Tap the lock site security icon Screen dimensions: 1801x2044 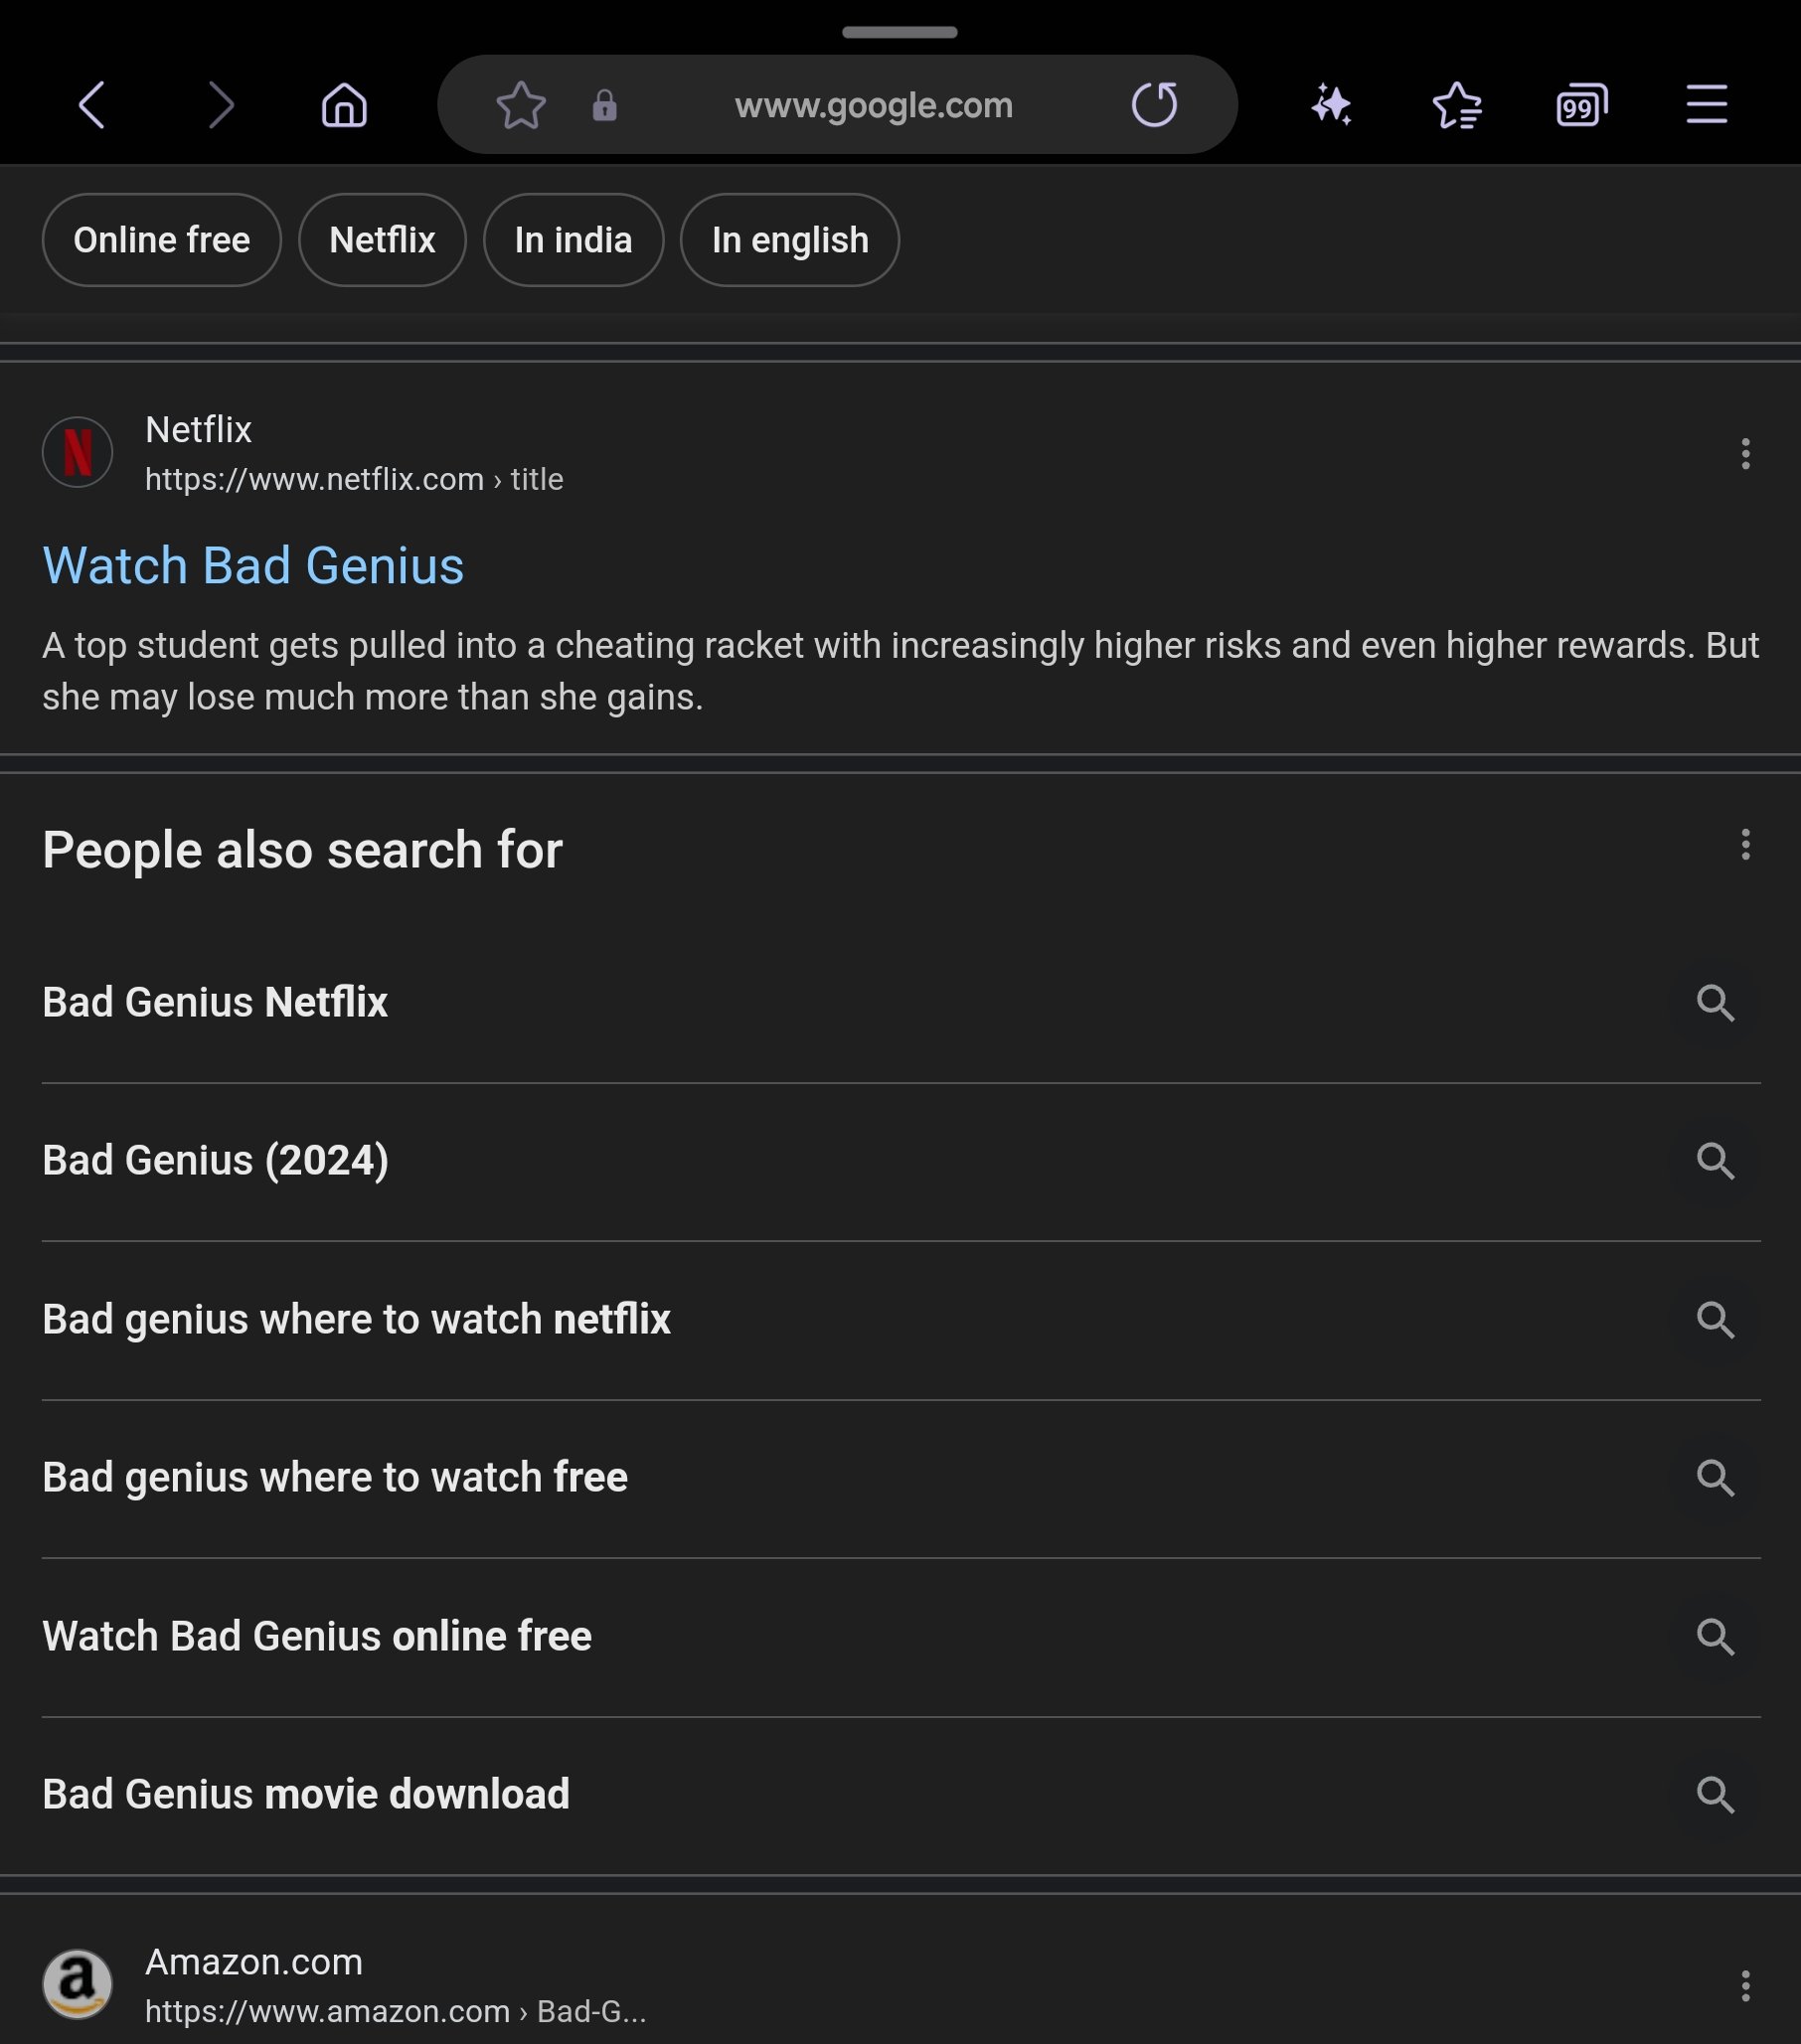604,105
